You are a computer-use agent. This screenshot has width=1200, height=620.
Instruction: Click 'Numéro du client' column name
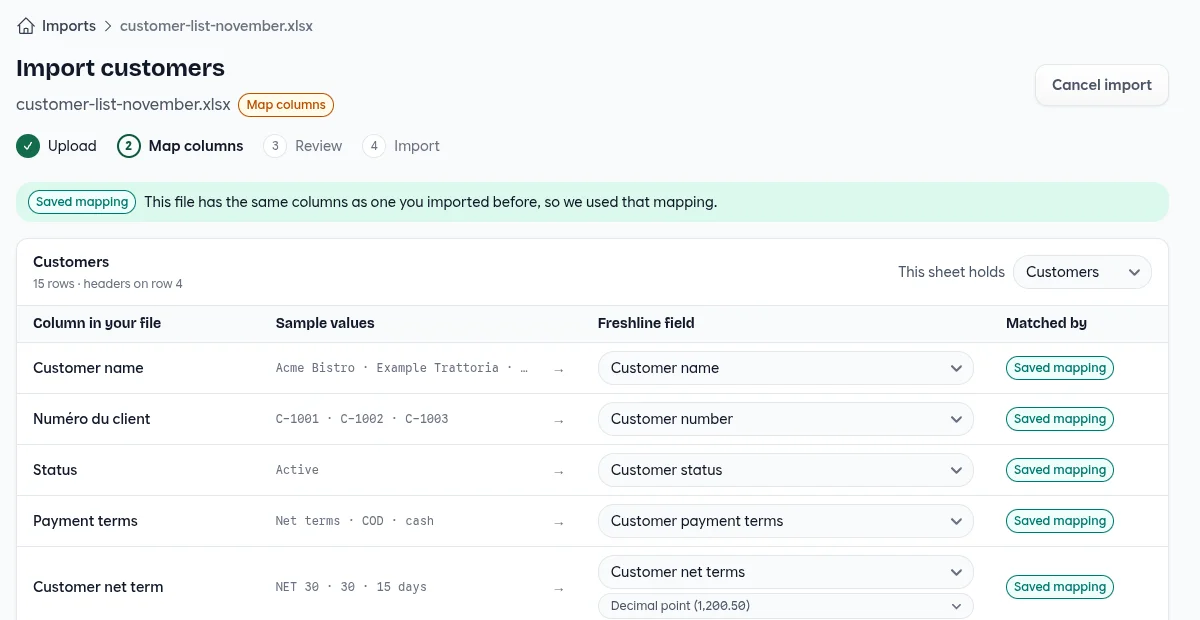(92, 419)
